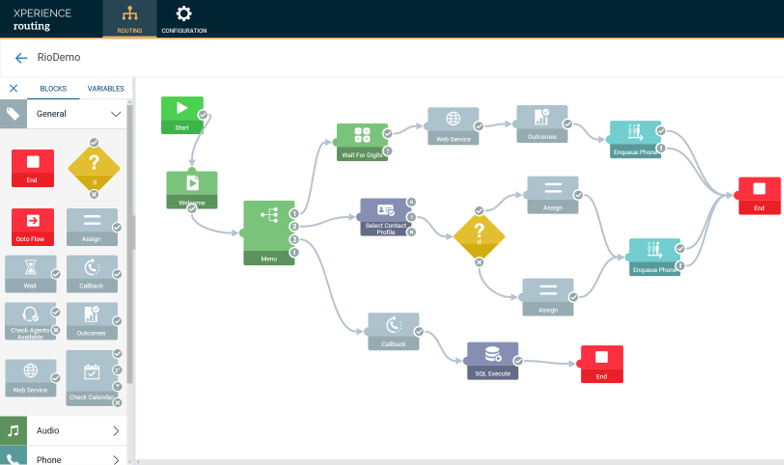This screenshot has width=784, height=465.
Task: Open the Configuration section
Action: (x=184, y=19)
